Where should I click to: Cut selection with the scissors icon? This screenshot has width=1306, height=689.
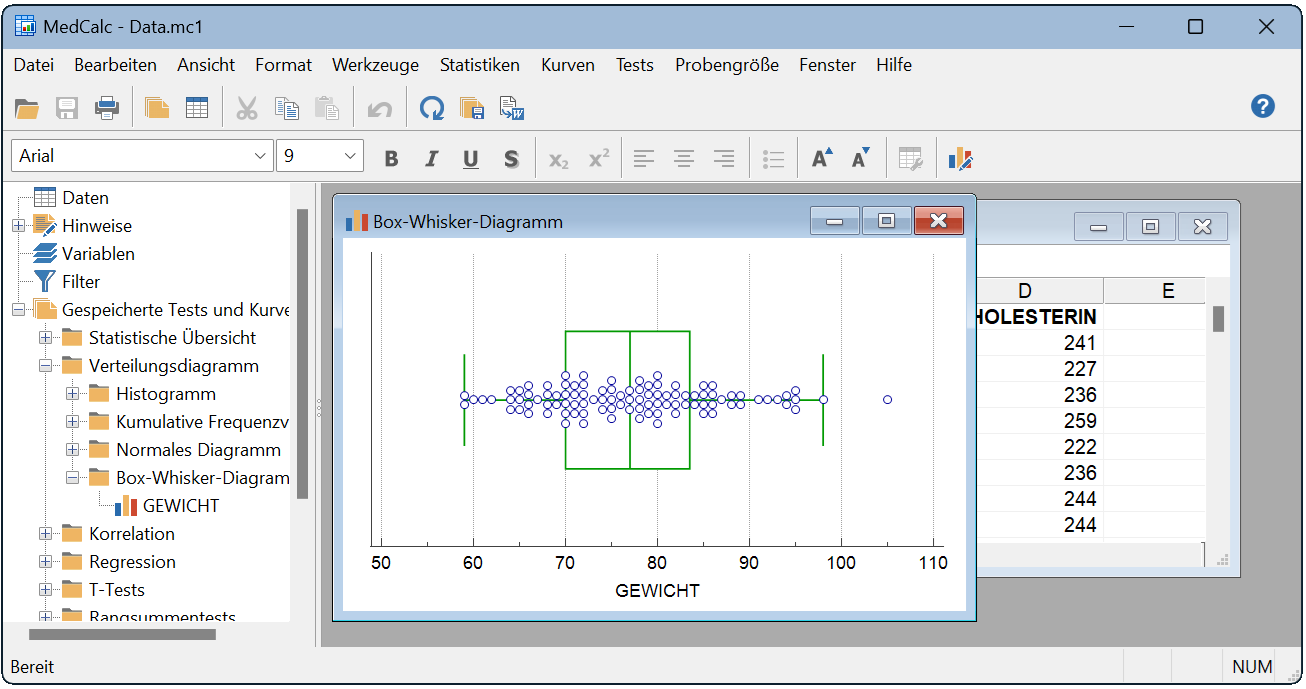click(247, 108)
